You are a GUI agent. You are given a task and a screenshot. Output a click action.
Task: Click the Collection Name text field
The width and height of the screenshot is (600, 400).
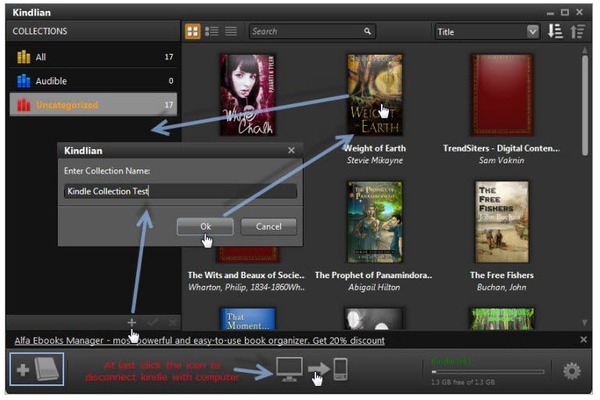180,191
